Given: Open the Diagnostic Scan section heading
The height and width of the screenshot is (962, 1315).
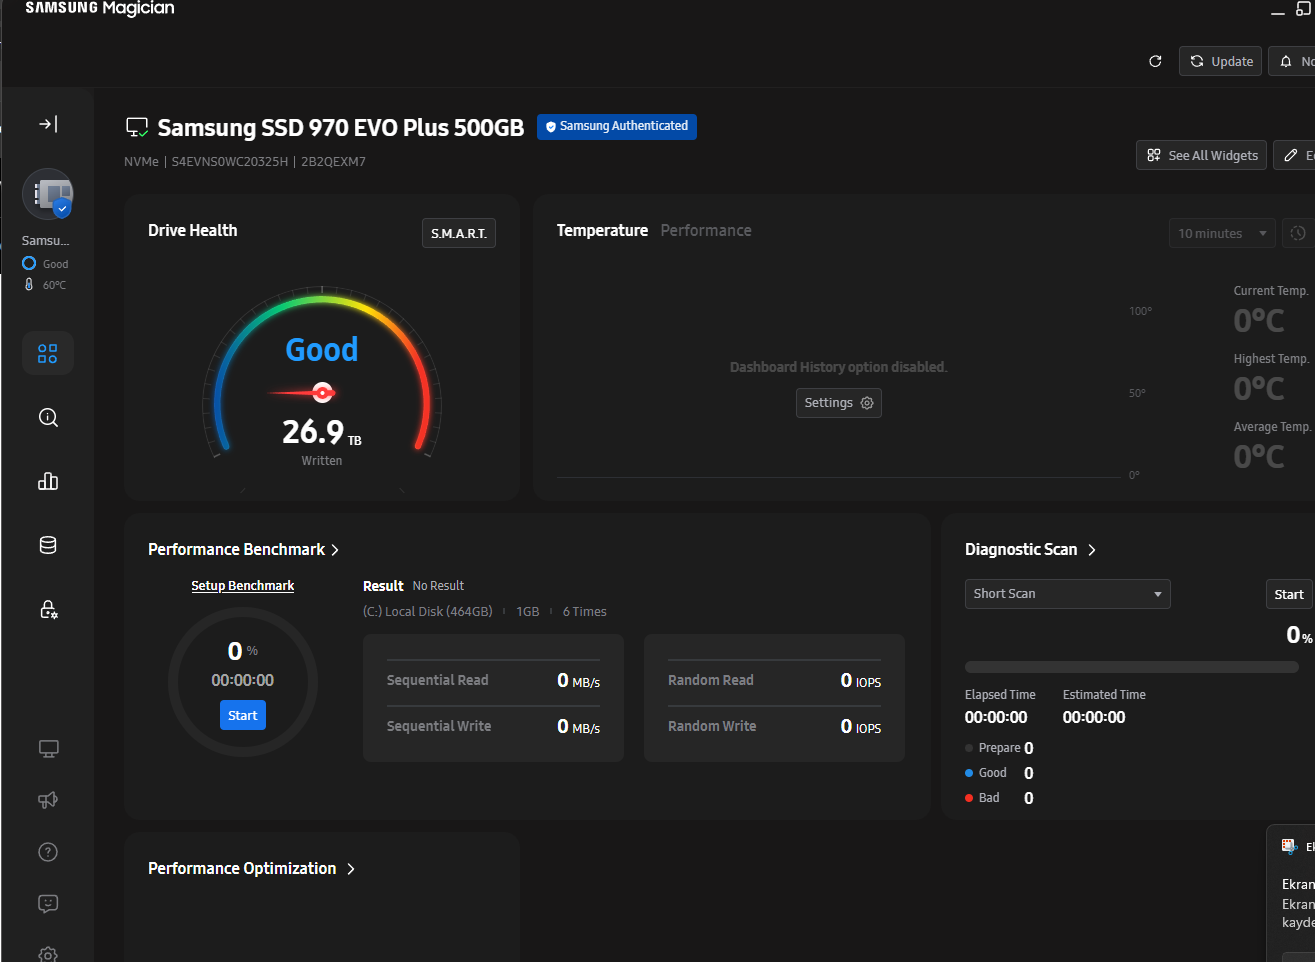Looking at the screenshot, I should [1031, 550].
